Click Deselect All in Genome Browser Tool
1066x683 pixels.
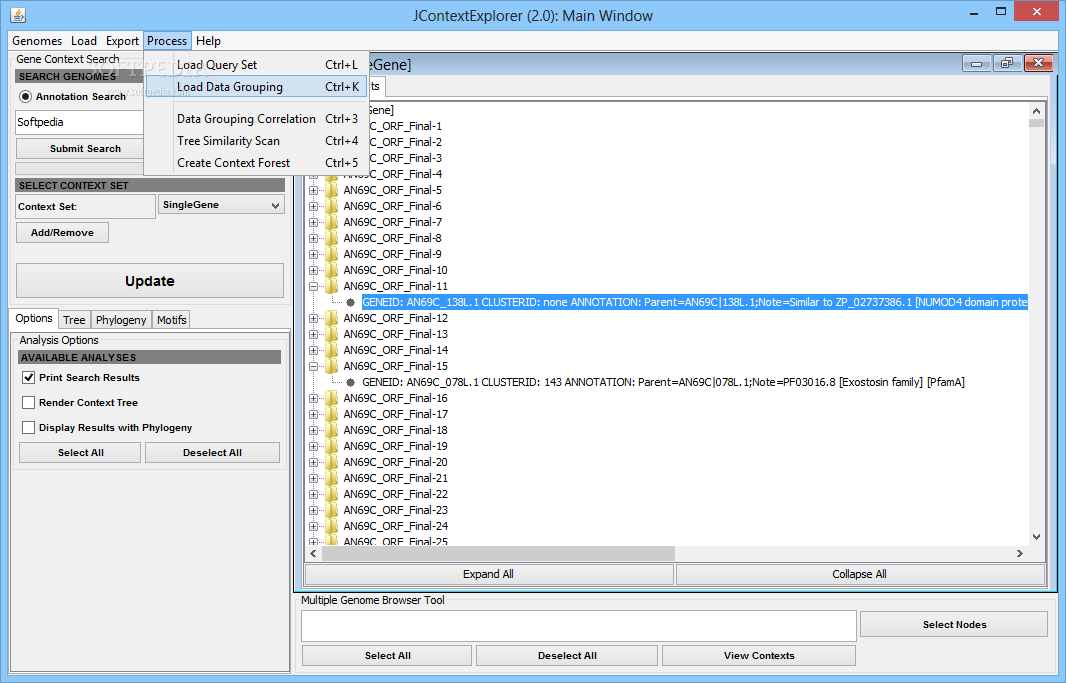567,656
